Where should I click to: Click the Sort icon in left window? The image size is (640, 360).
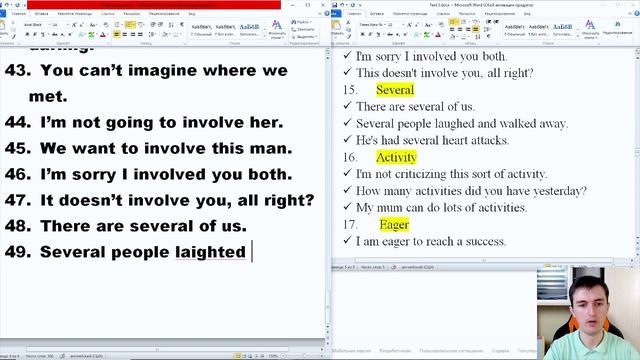pos(171,25)
